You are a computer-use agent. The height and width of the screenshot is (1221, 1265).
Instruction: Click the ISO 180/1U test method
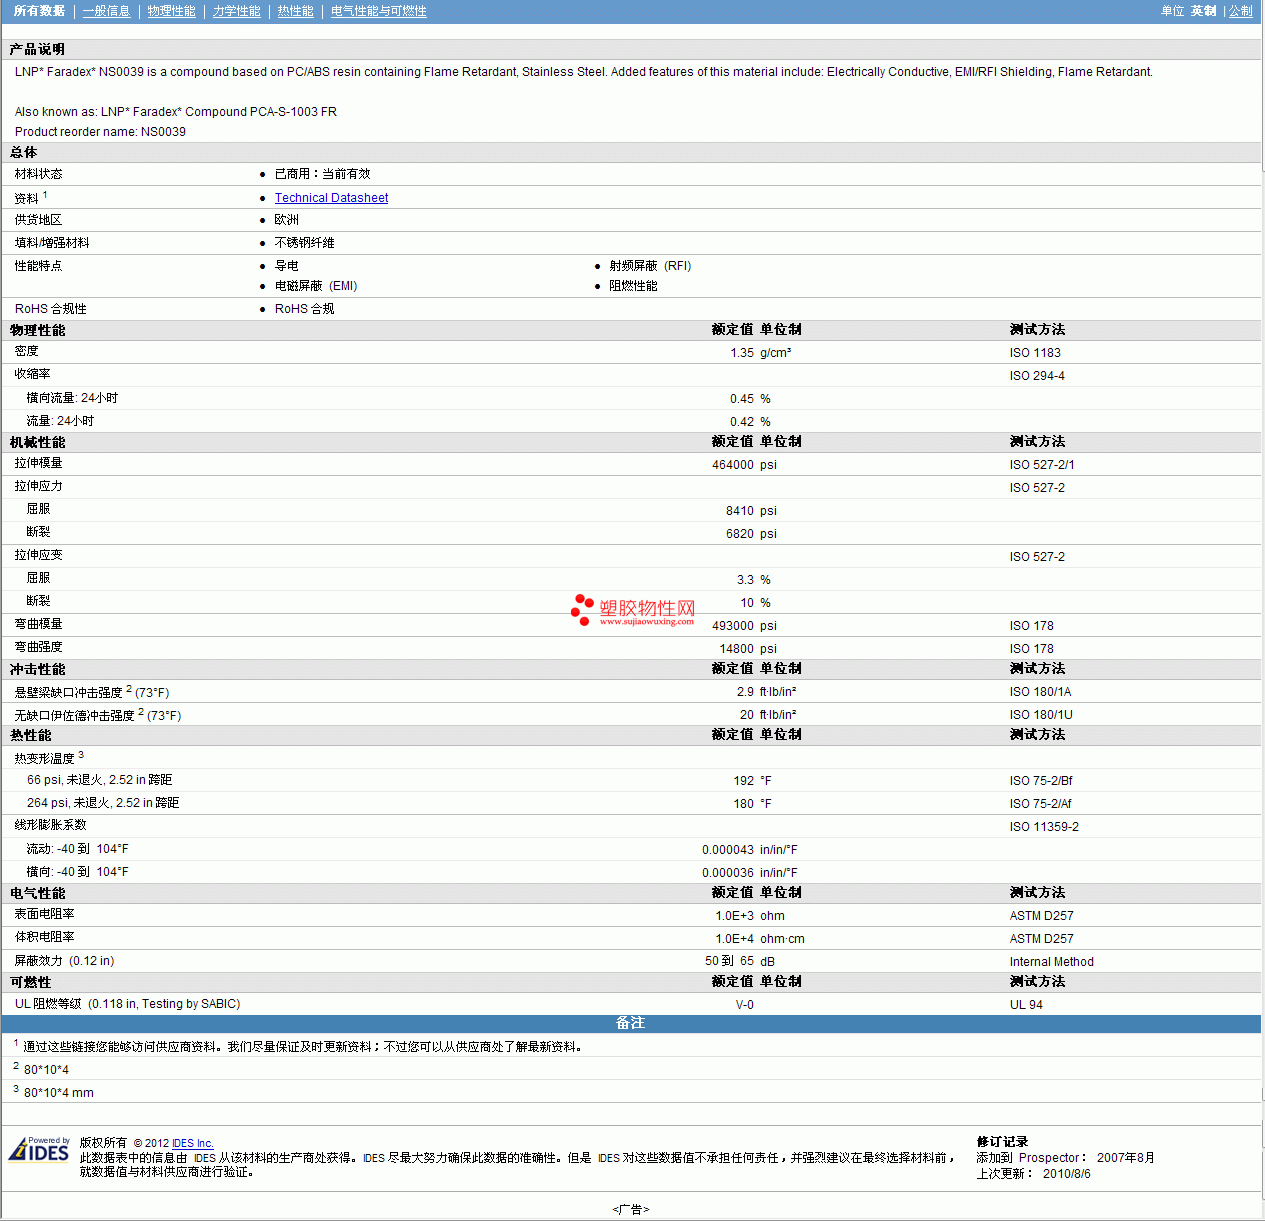(1041, 715)
